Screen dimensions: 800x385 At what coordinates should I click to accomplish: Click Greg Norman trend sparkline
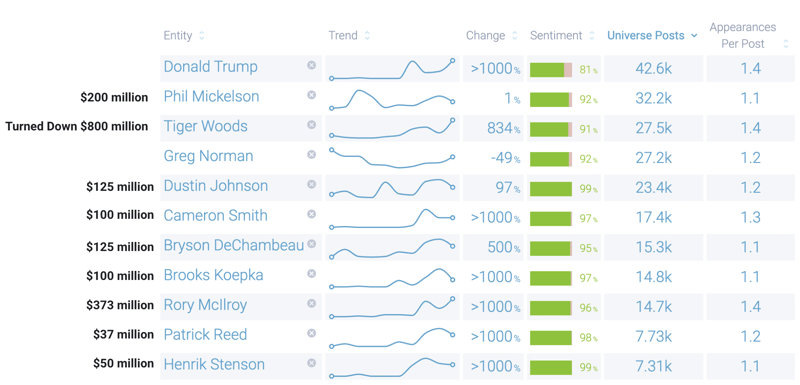click(x=392, y=158)
